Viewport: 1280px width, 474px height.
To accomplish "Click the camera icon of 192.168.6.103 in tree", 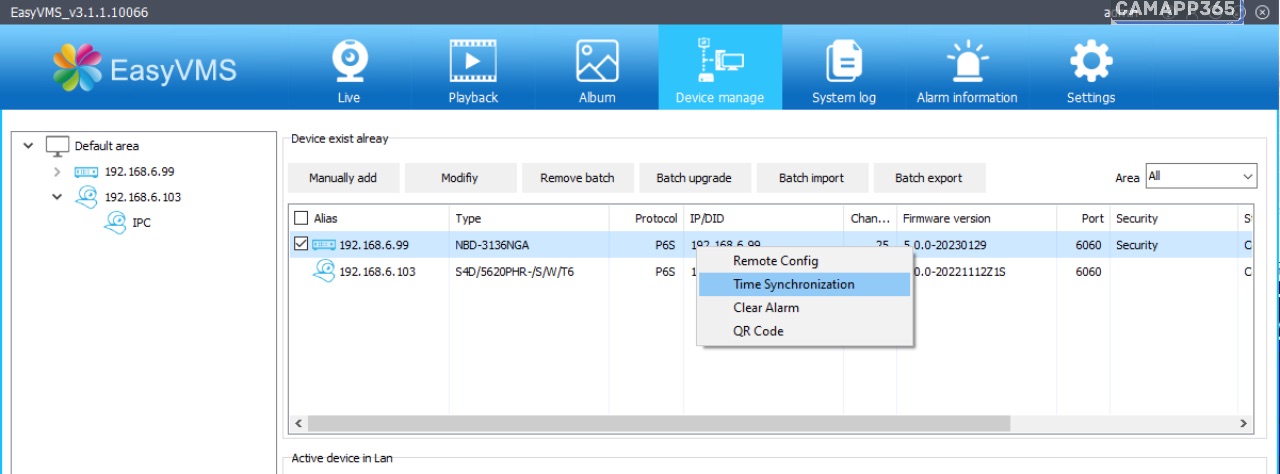I will (87, 196).
